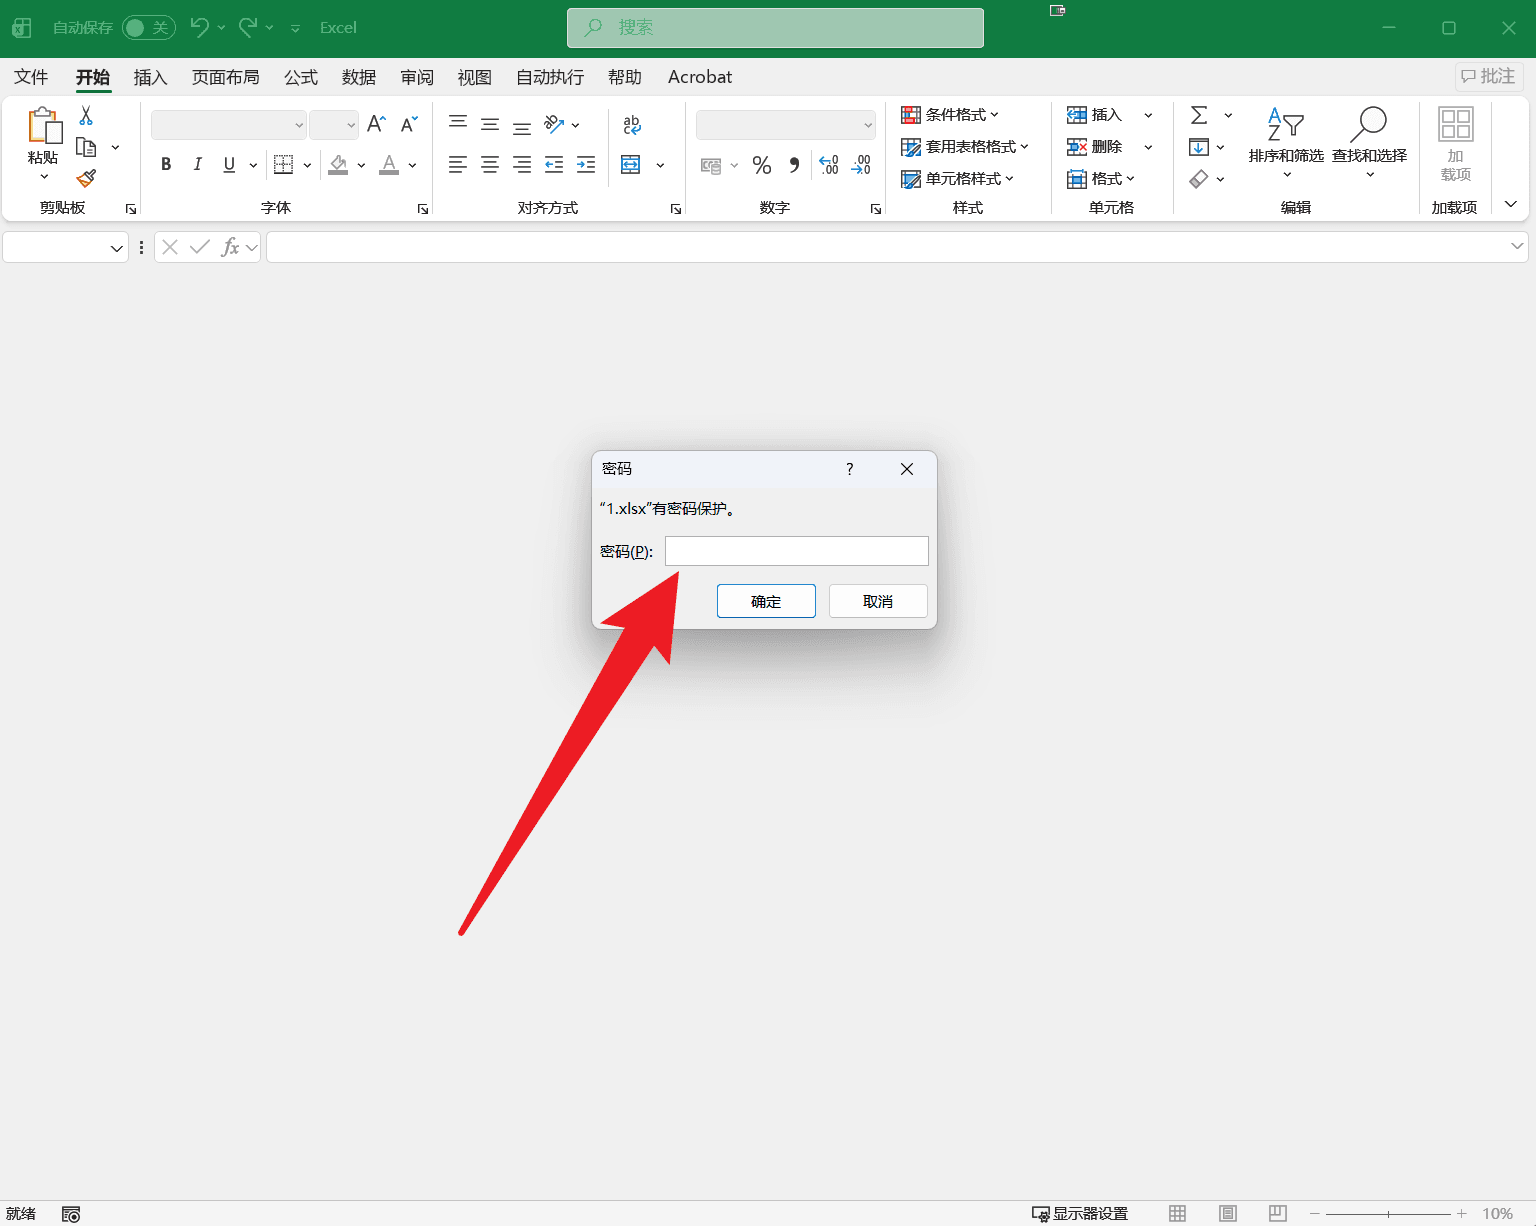Screen dimensions: 1536x1226
Task: Open Display Settings in status bar
Action: pos(1080,1213)
